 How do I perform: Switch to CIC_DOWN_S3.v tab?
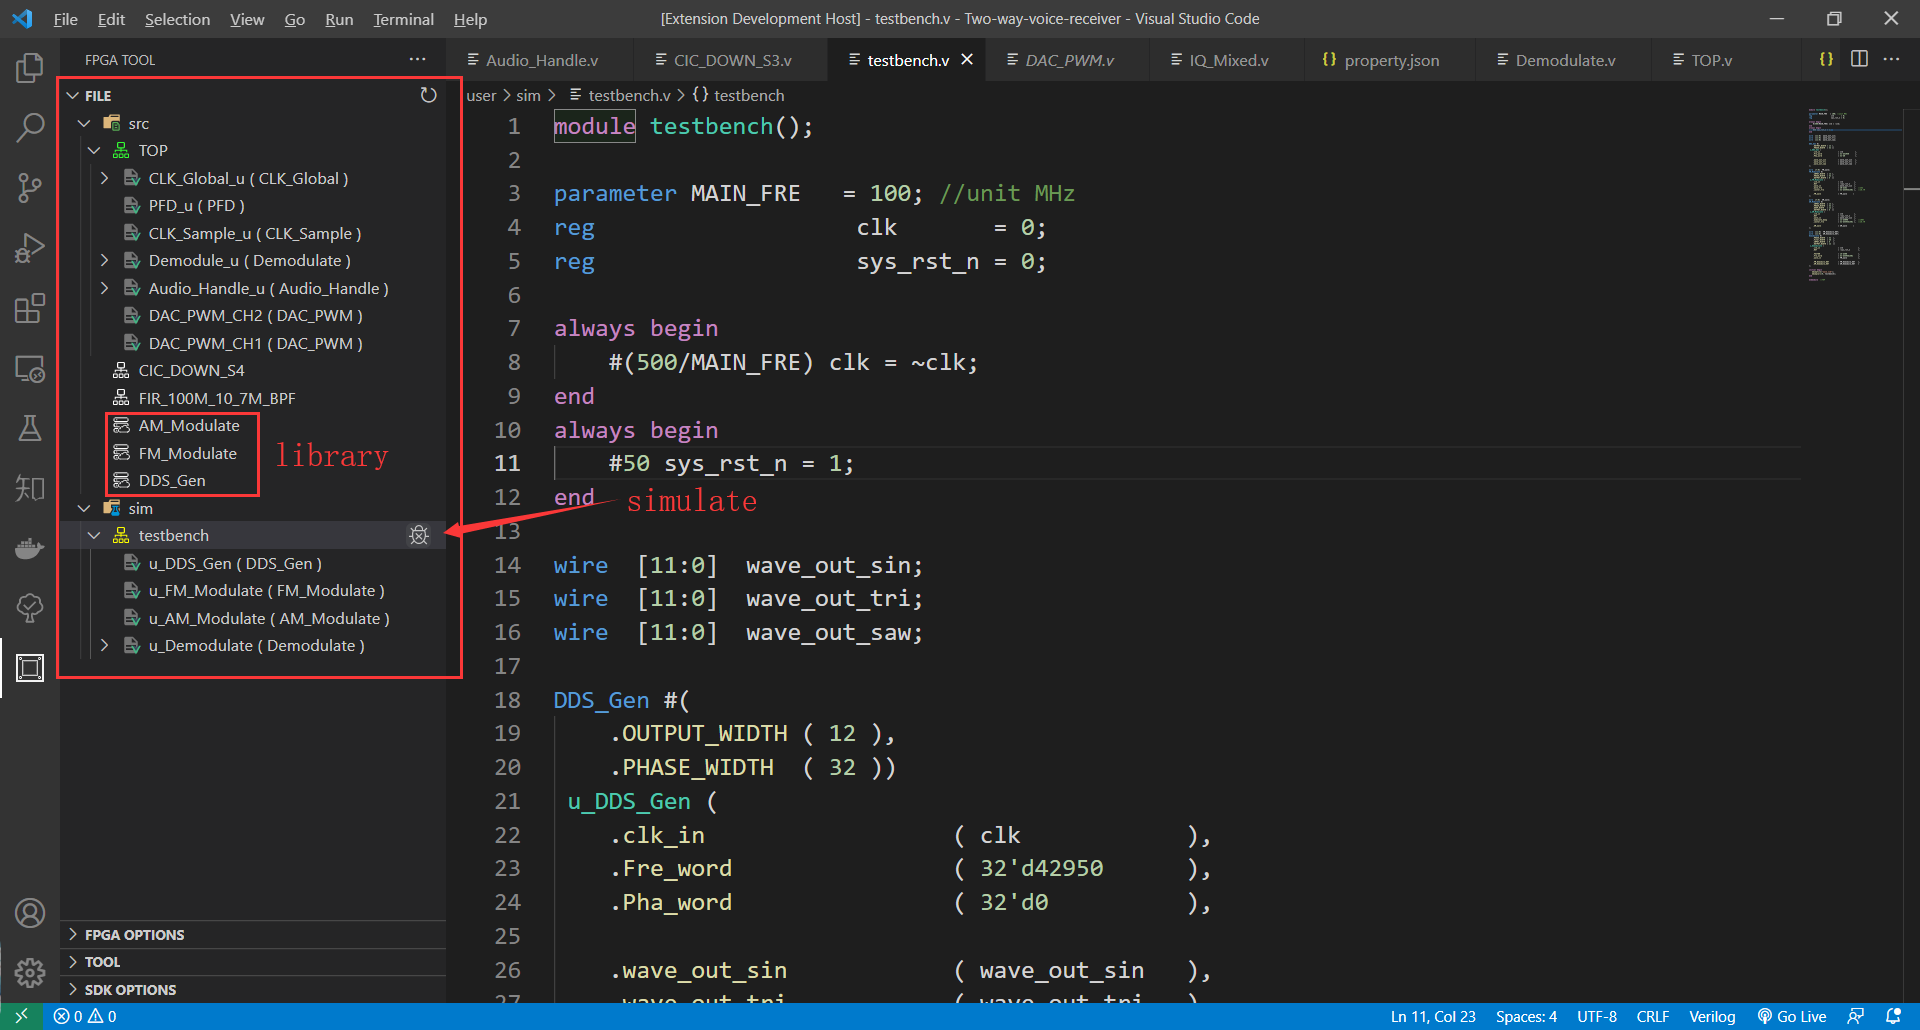(731, 60)
